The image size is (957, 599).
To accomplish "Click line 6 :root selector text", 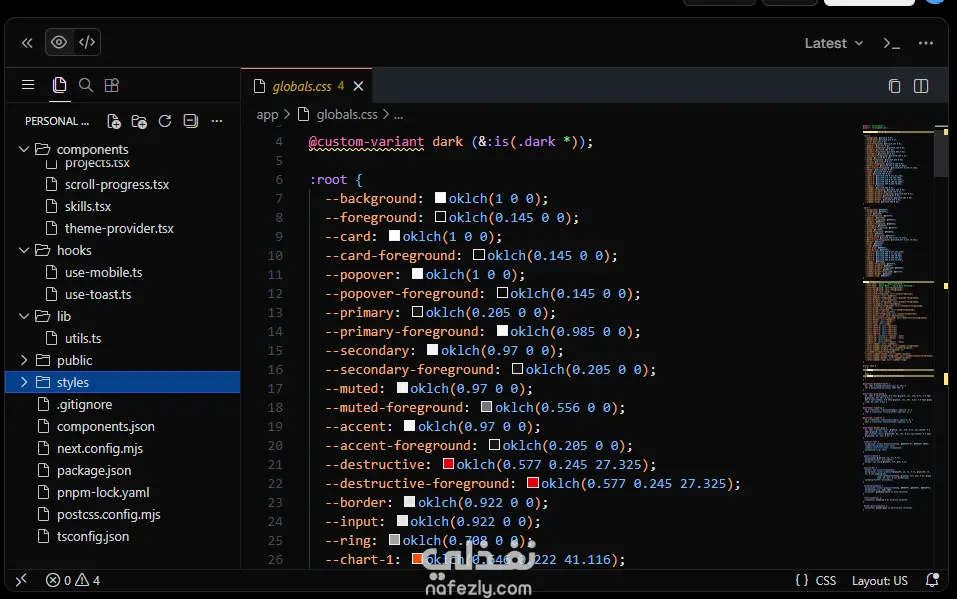I will click(329, 180).
